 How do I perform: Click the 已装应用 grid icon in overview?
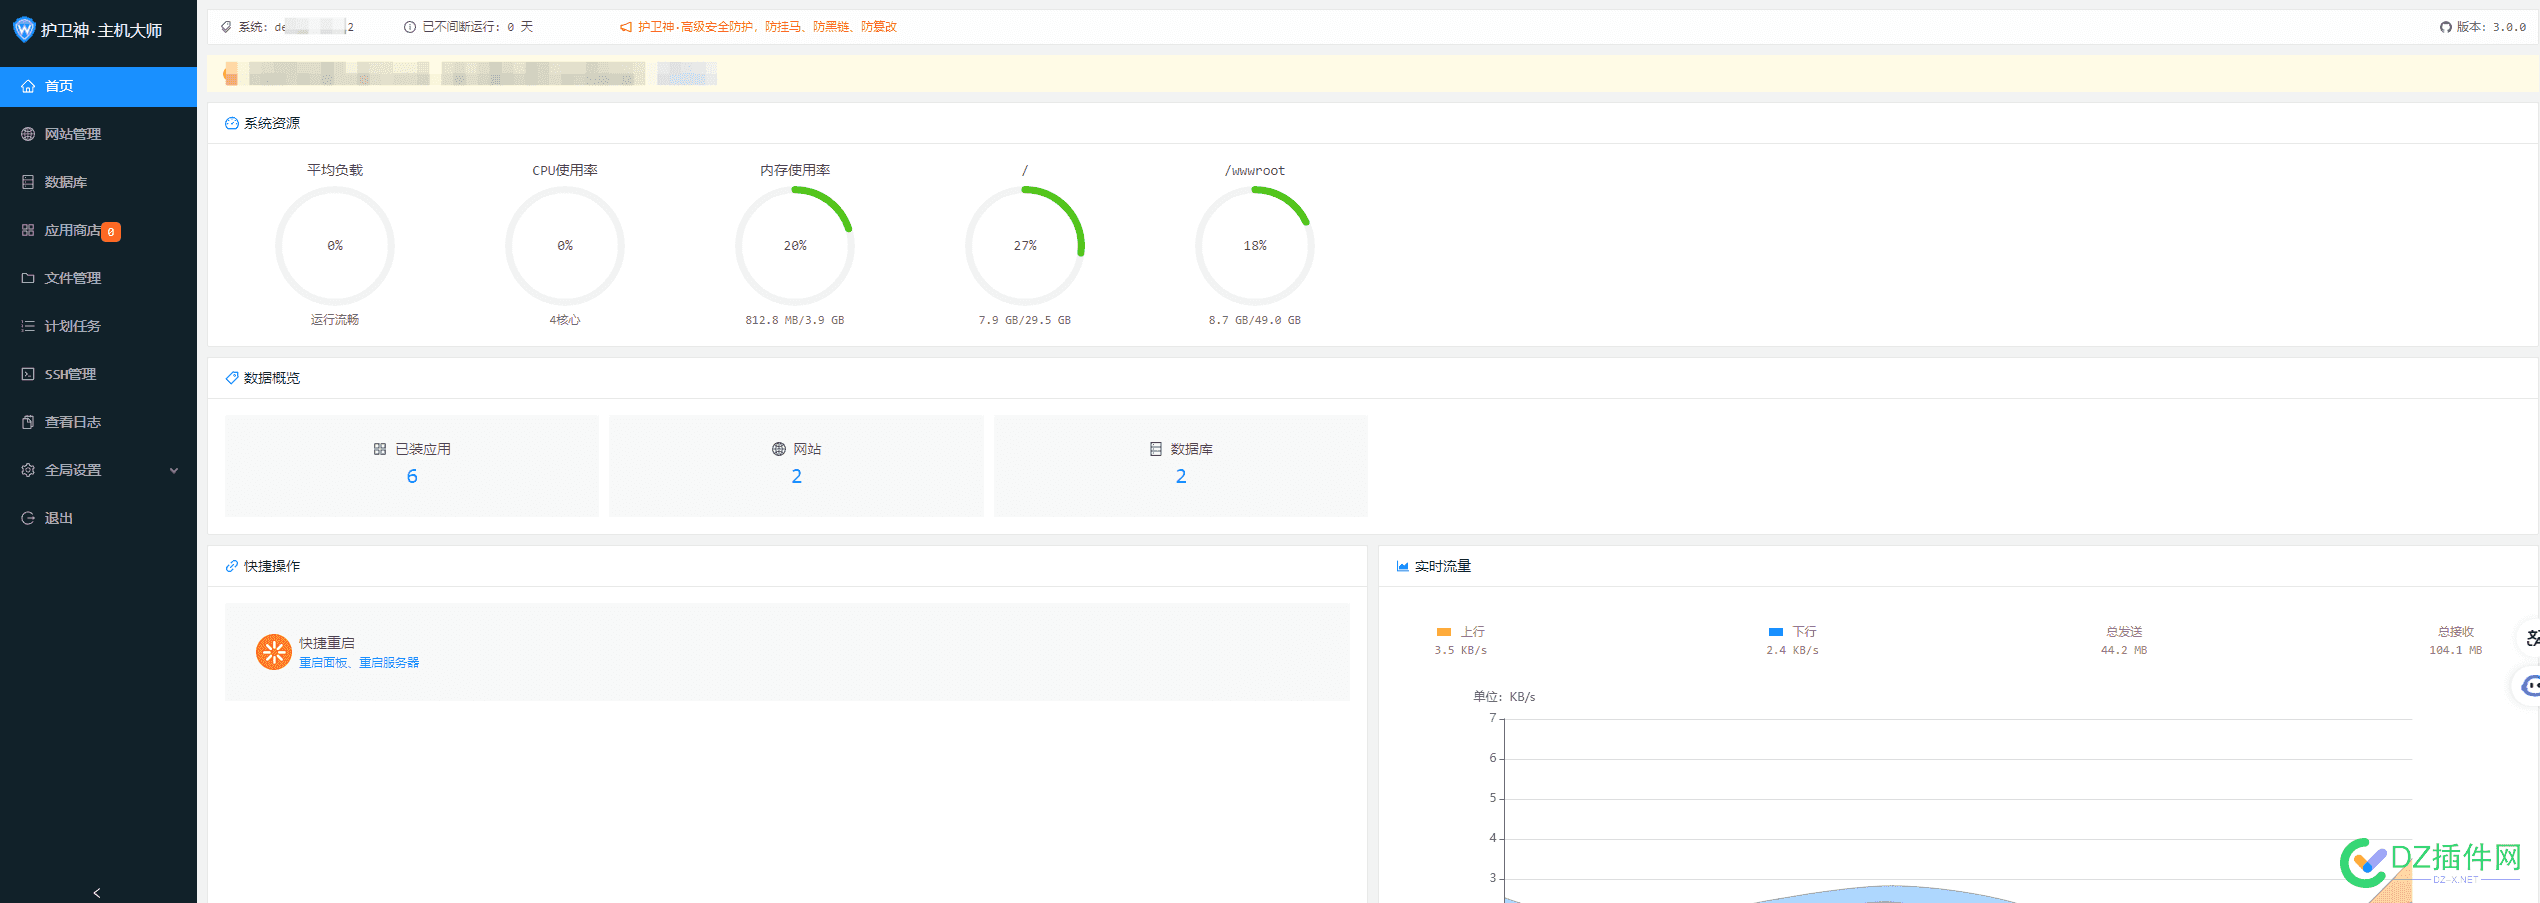380,449
